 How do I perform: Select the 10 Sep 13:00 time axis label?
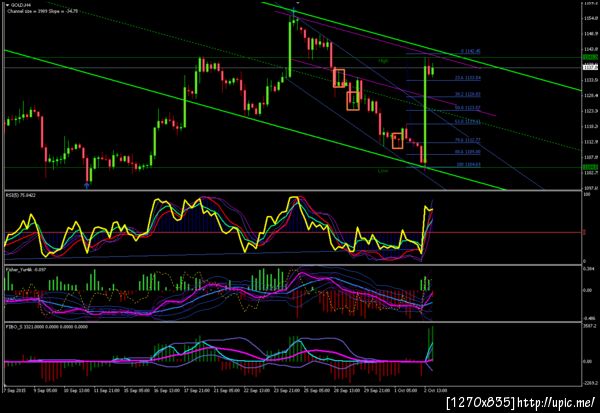77,391
